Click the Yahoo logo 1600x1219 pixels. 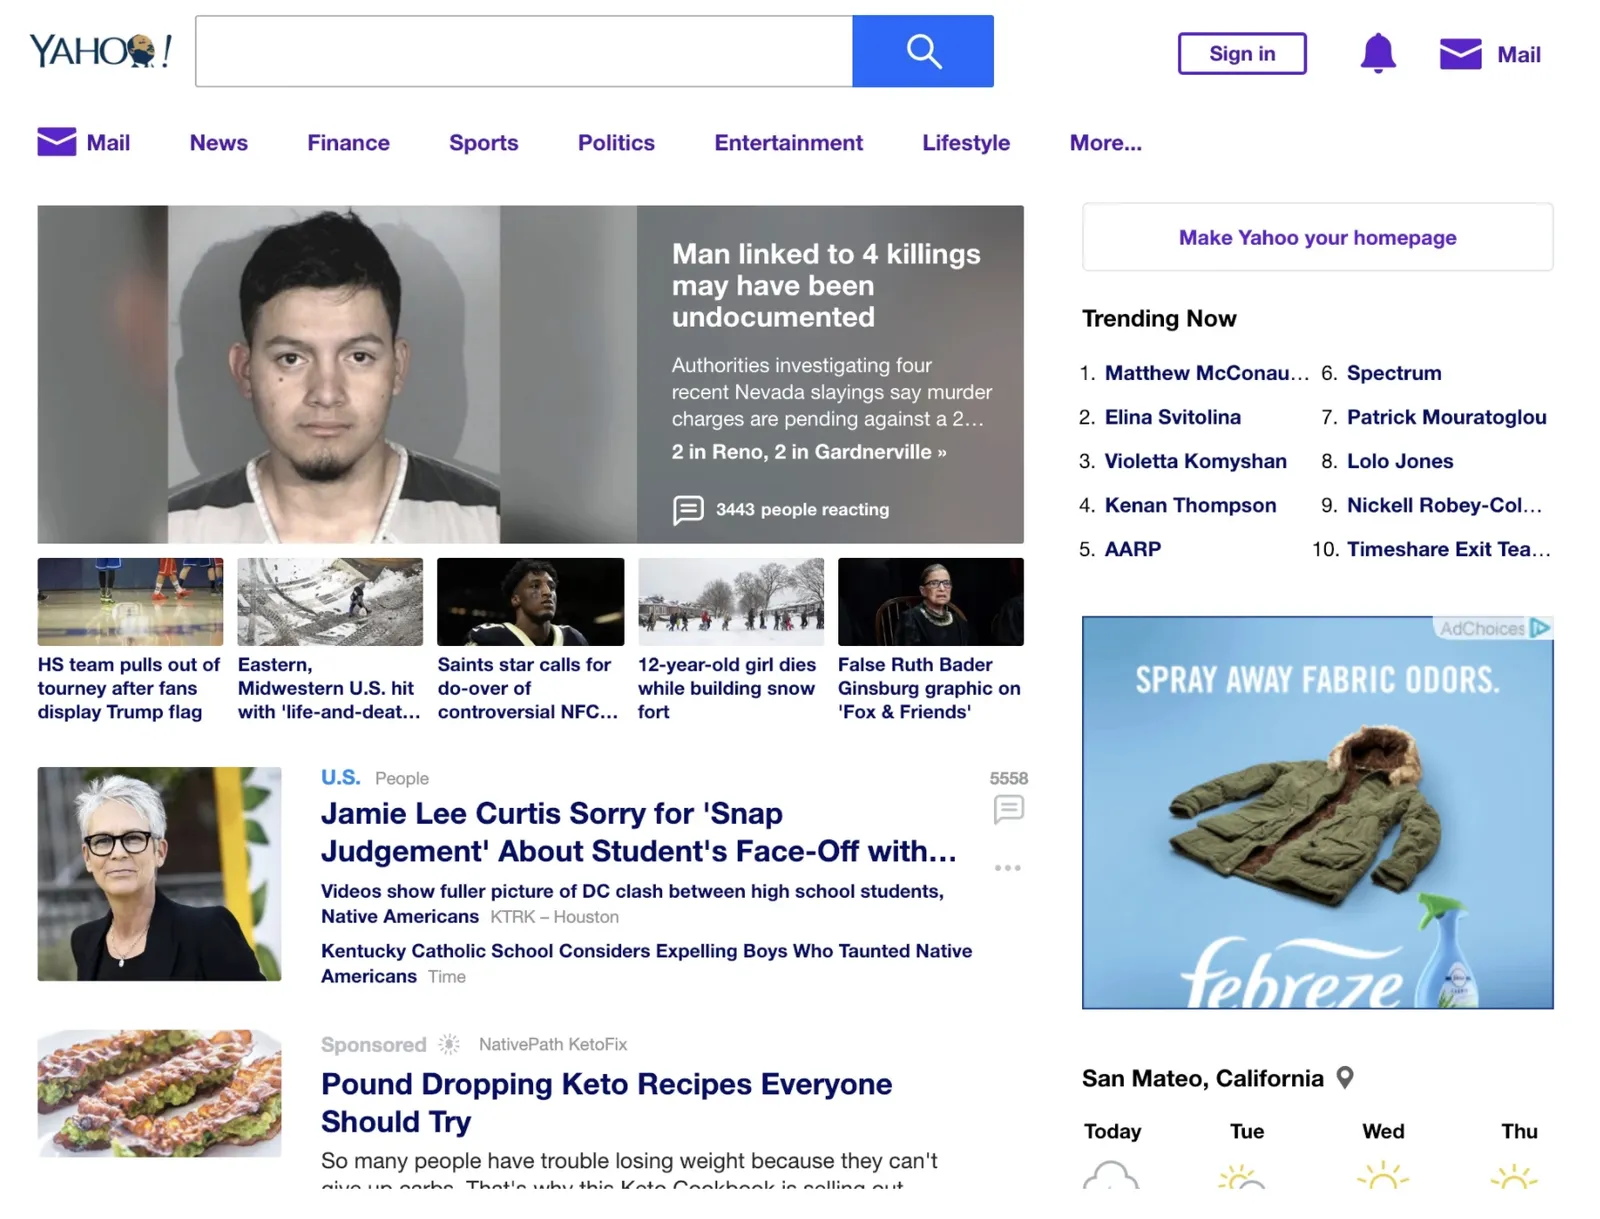point(101,50)
